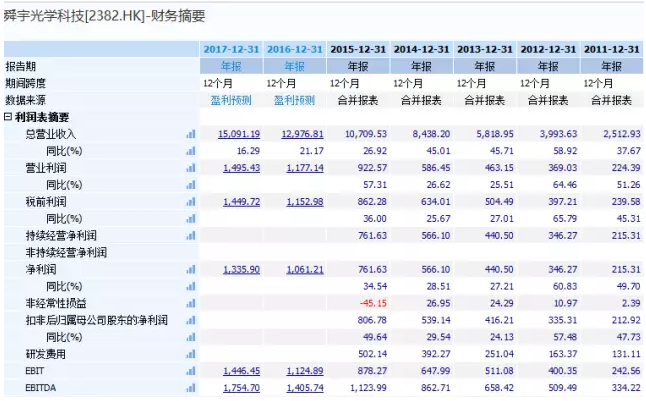Open 年报 link under 2017-12-31

(231, 66)
